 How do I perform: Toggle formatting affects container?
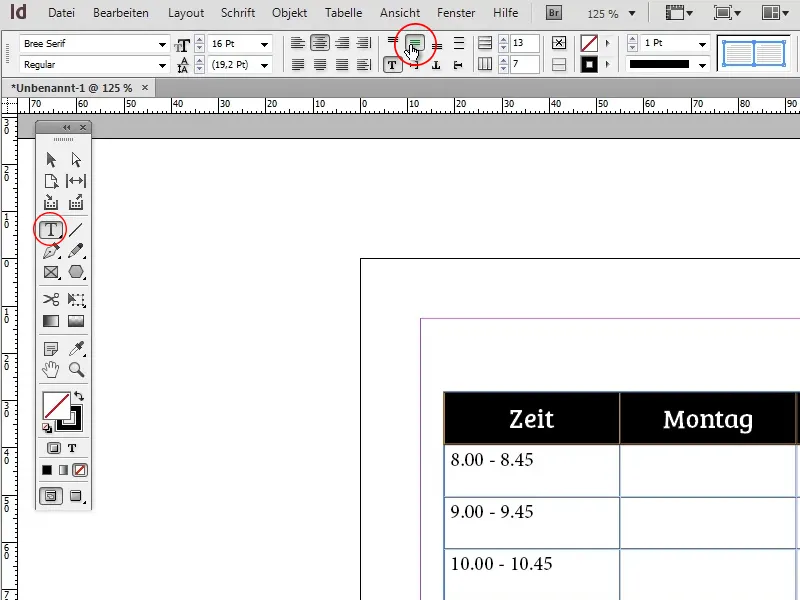54,448
